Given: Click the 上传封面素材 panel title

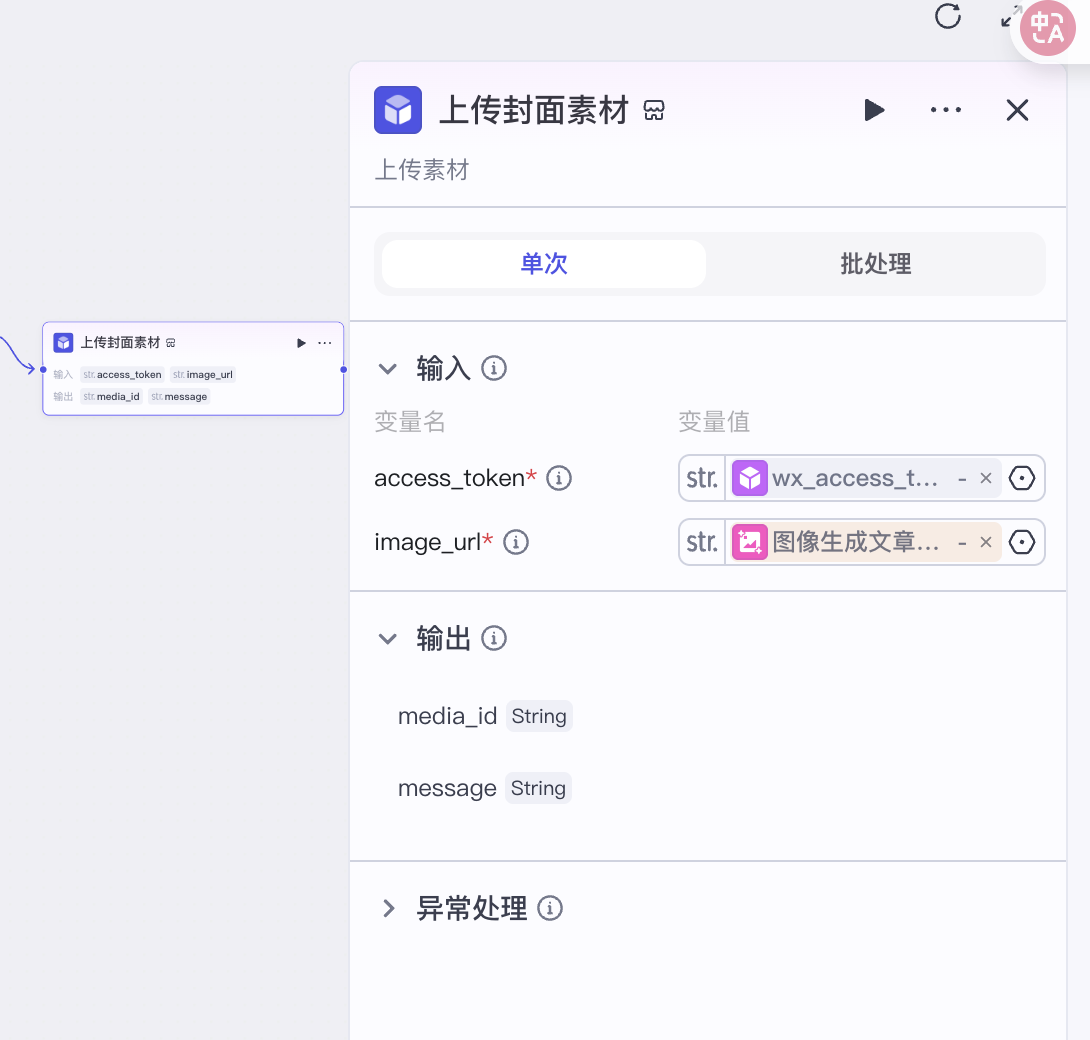Looking at the screenshot, I should 534,110.
